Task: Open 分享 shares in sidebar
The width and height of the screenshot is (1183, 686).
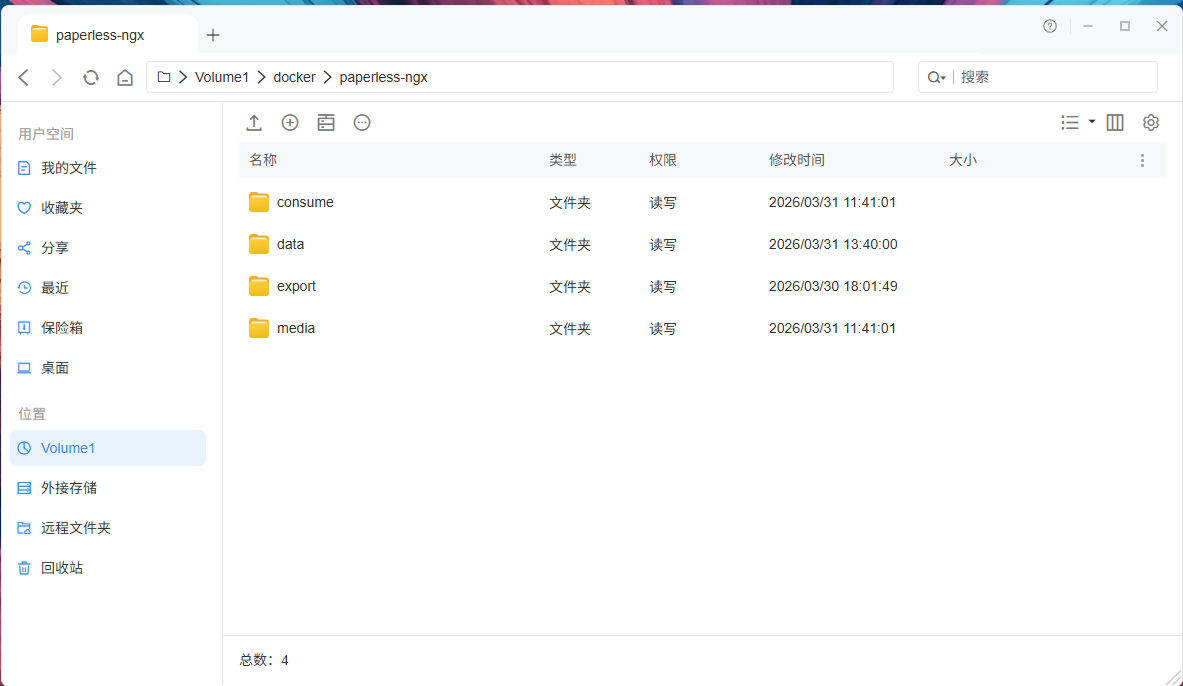Action: point(108,248)
